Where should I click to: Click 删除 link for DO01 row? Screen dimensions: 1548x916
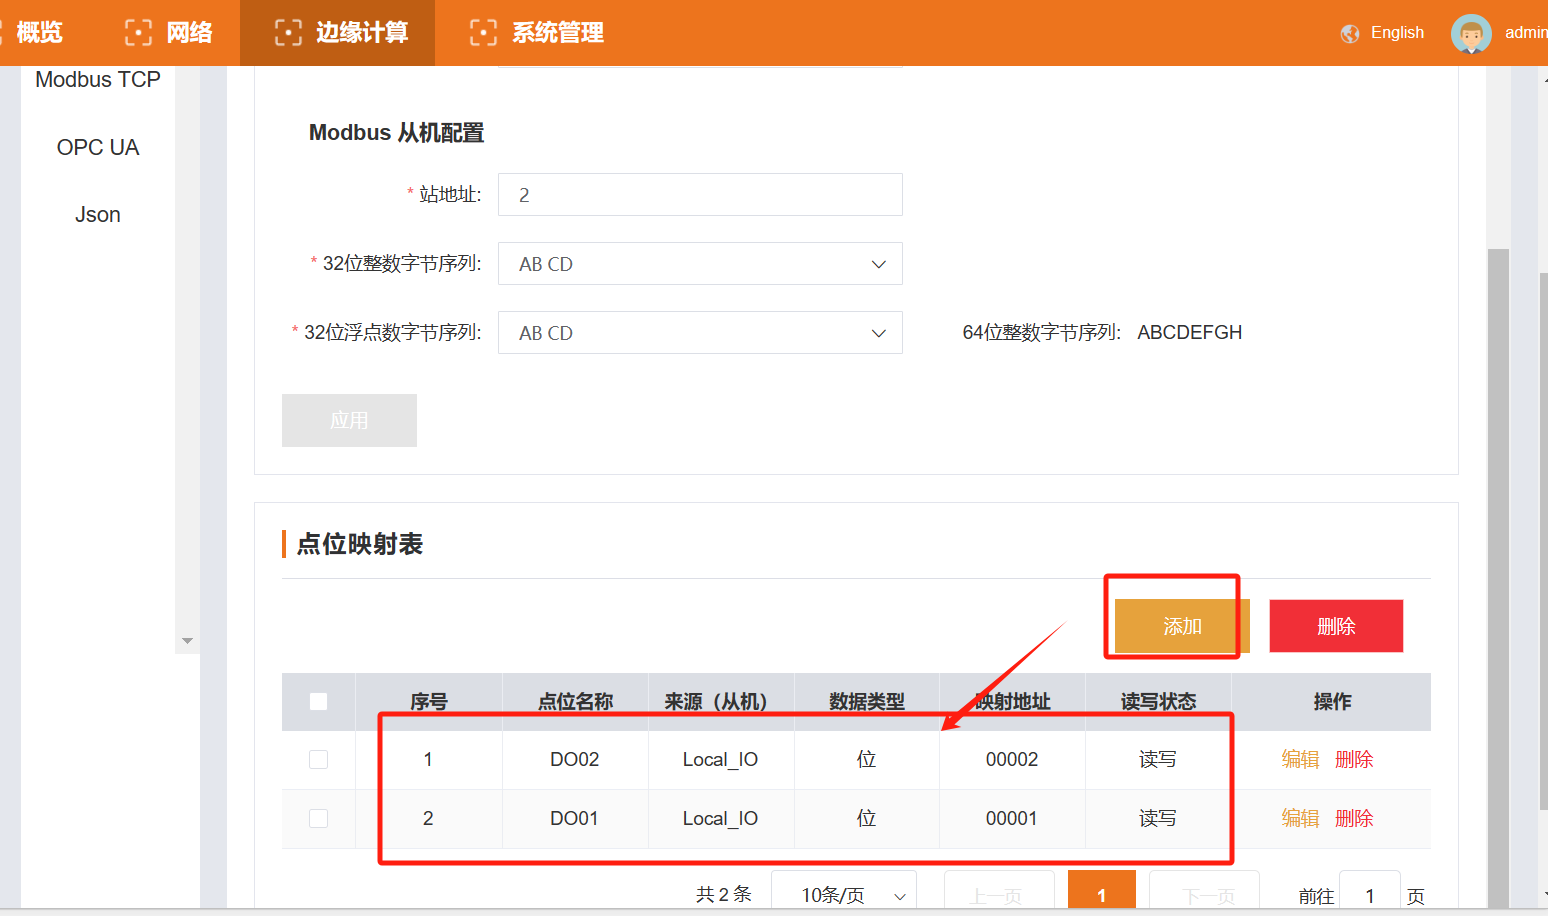point(1354,819)
